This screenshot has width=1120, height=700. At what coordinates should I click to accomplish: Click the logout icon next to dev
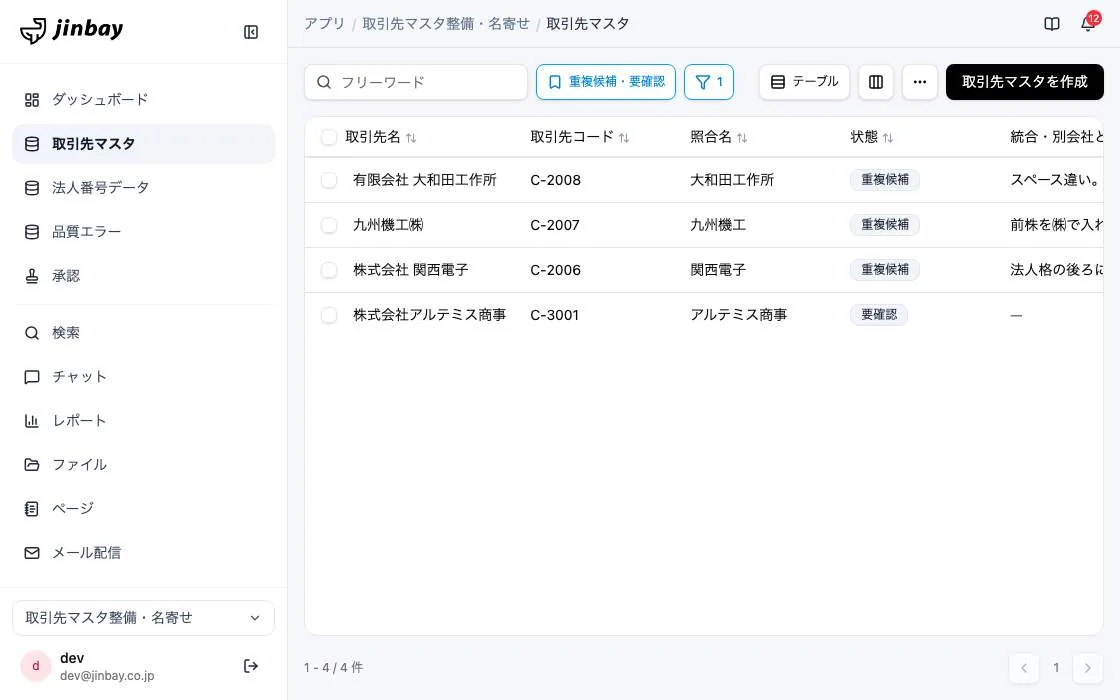(x=251, y=666)
